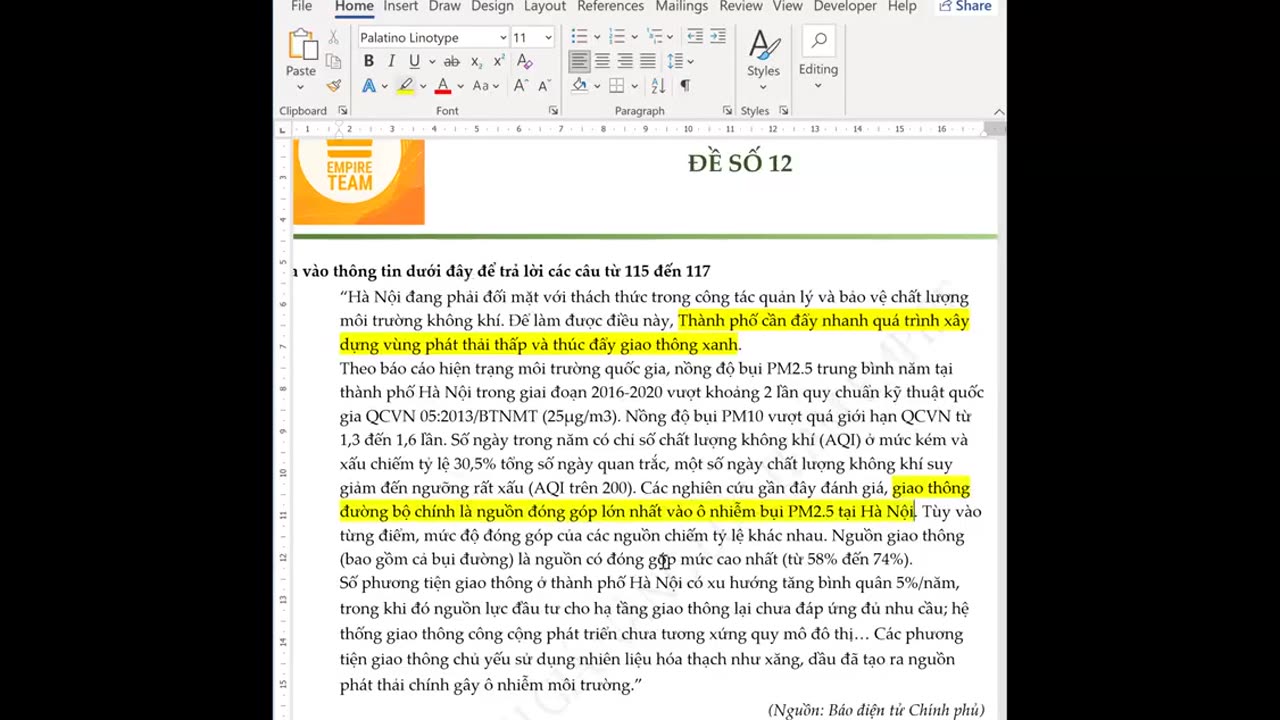Image resolution: width=1280 pixels, height=720 pixels.
Task: Apply a multilevel list
Action: (655, 37)
